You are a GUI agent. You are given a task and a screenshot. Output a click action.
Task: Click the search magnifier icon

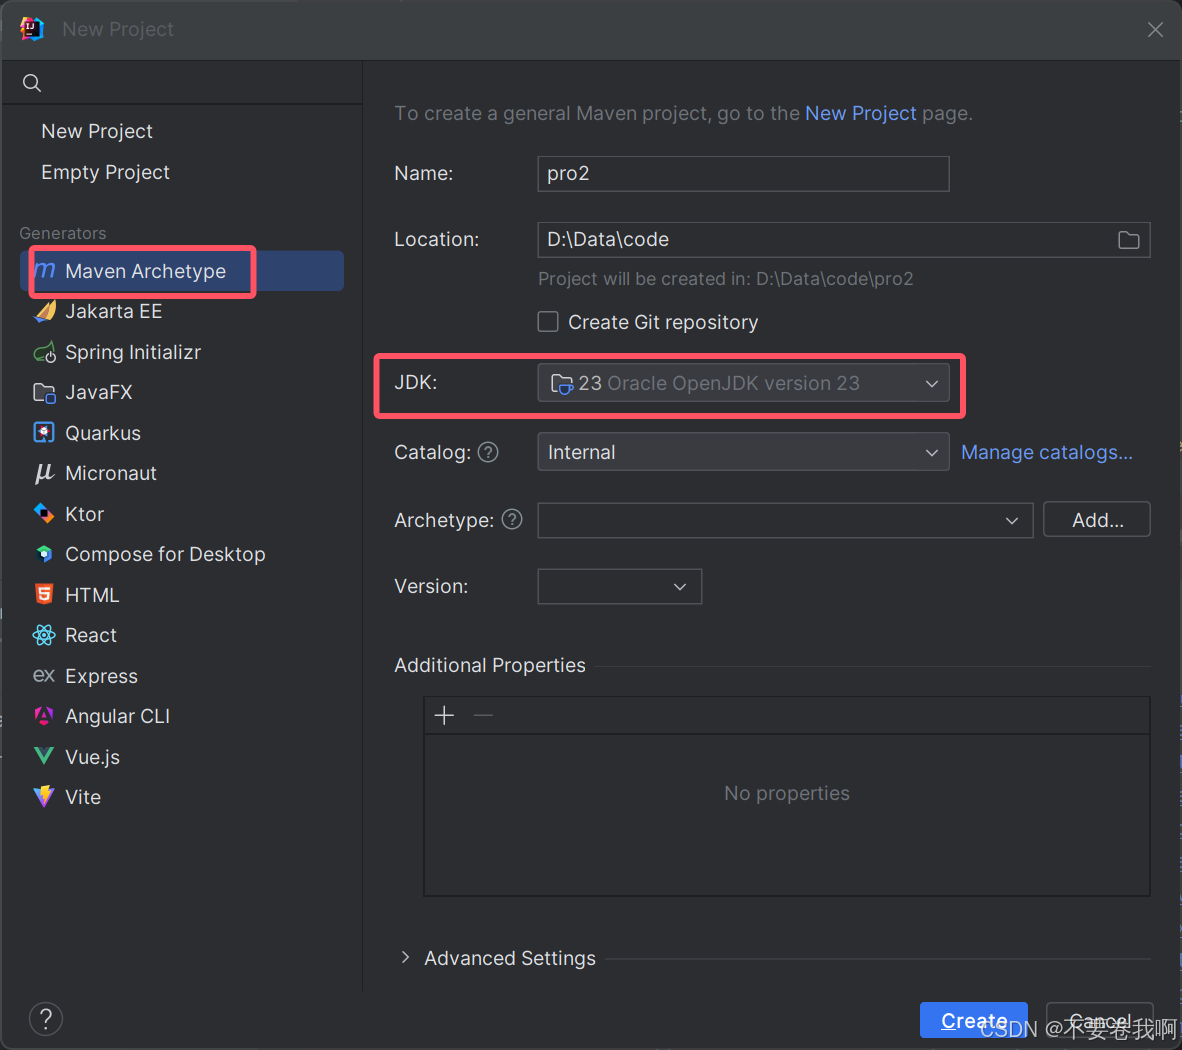(32, 83)
